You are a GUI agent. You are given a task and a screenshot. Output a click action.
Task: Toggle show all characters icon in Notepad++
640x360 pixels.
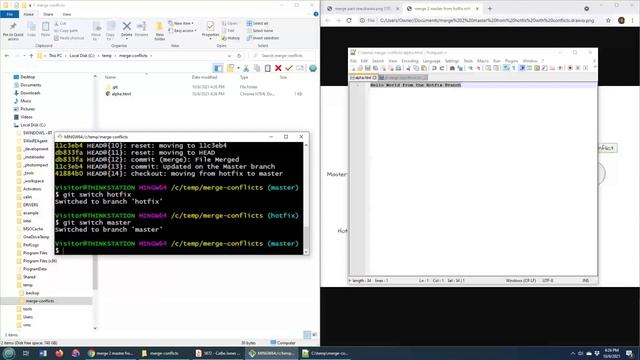pos(514,68)
